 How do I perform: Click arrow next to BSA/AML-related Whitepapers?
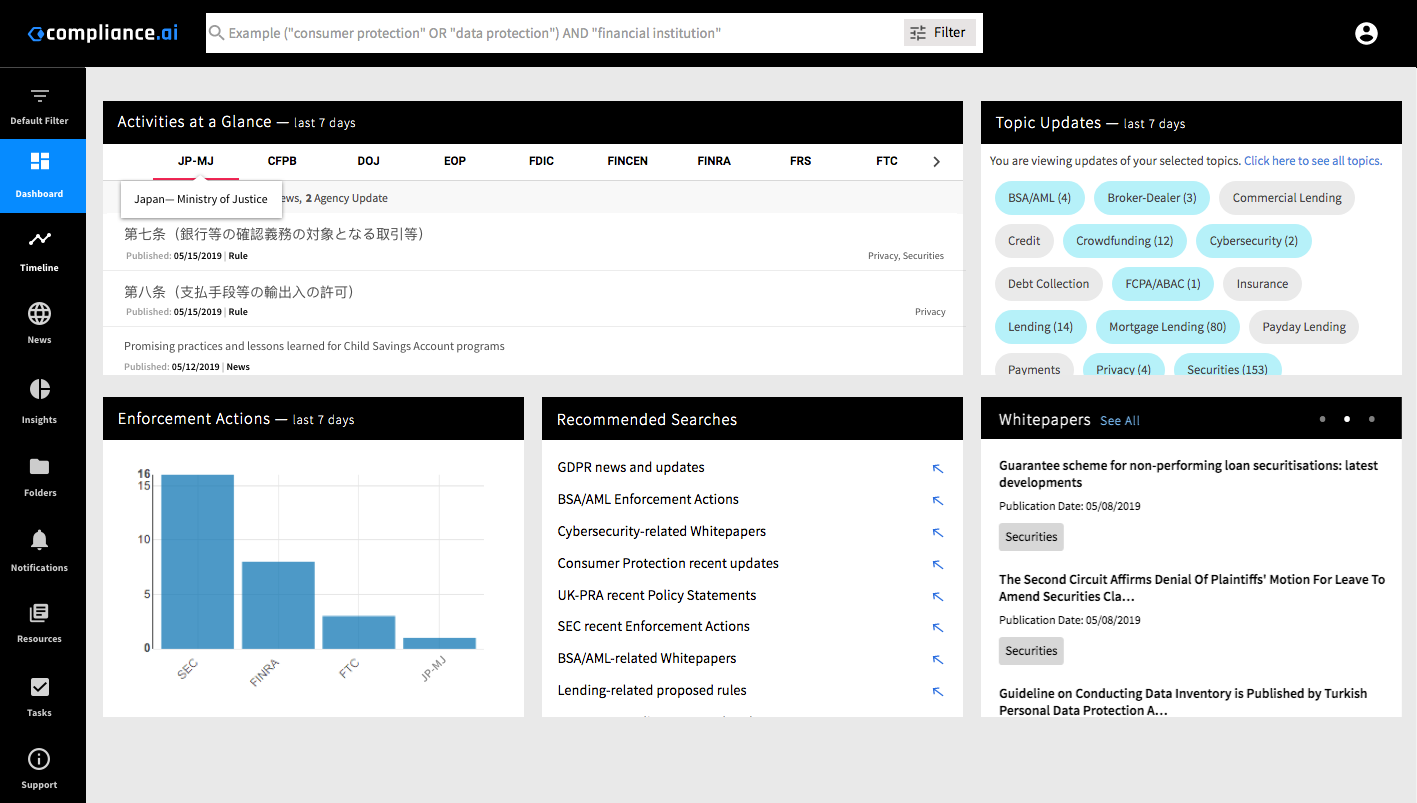938,659
